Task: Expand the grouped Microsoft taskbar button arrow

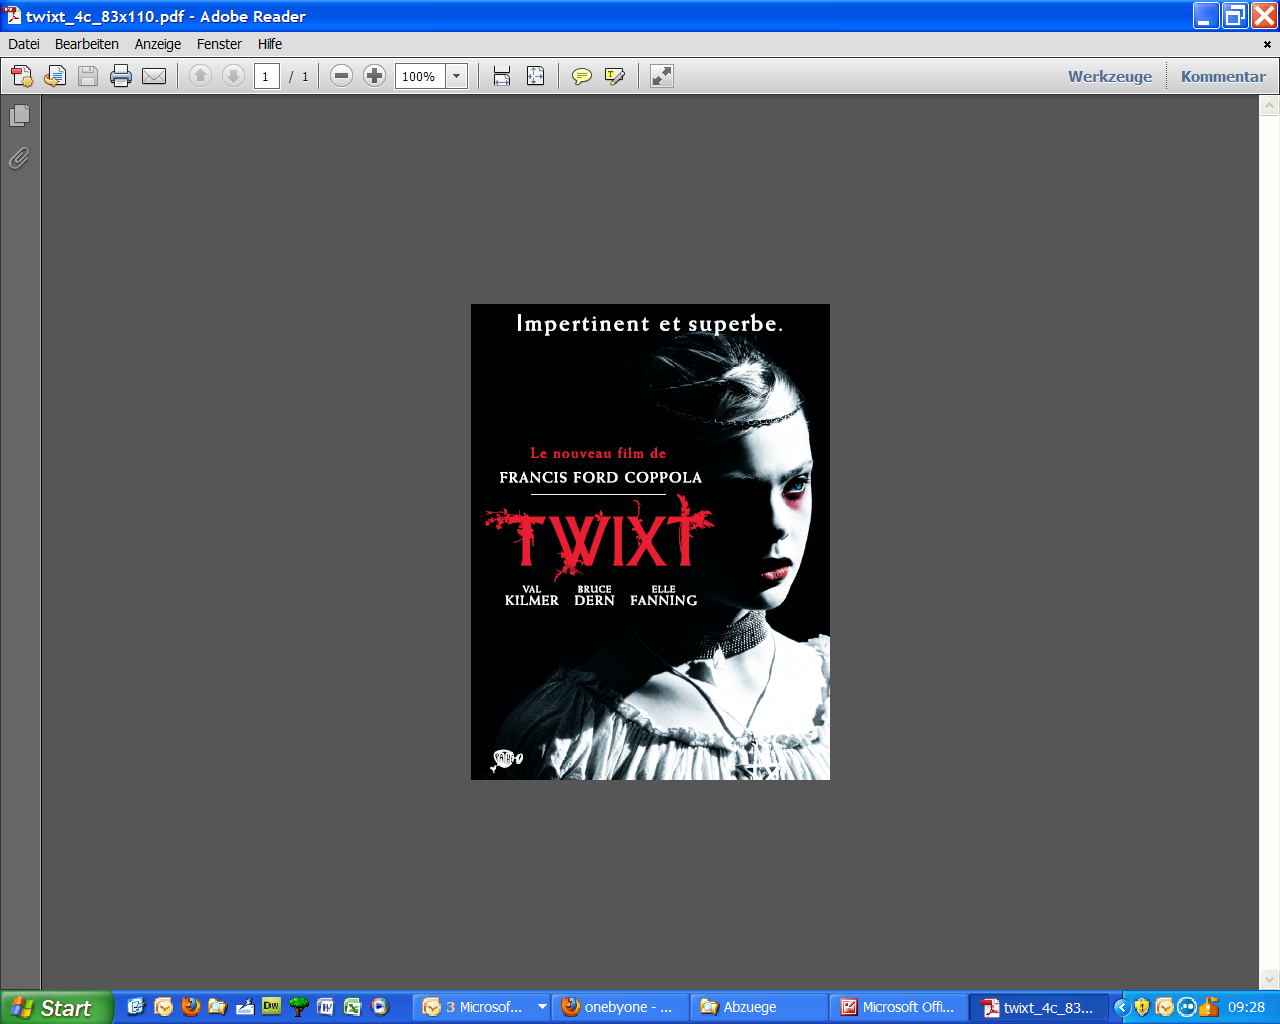Action: pyautogui.click(x=542, y=1007)
